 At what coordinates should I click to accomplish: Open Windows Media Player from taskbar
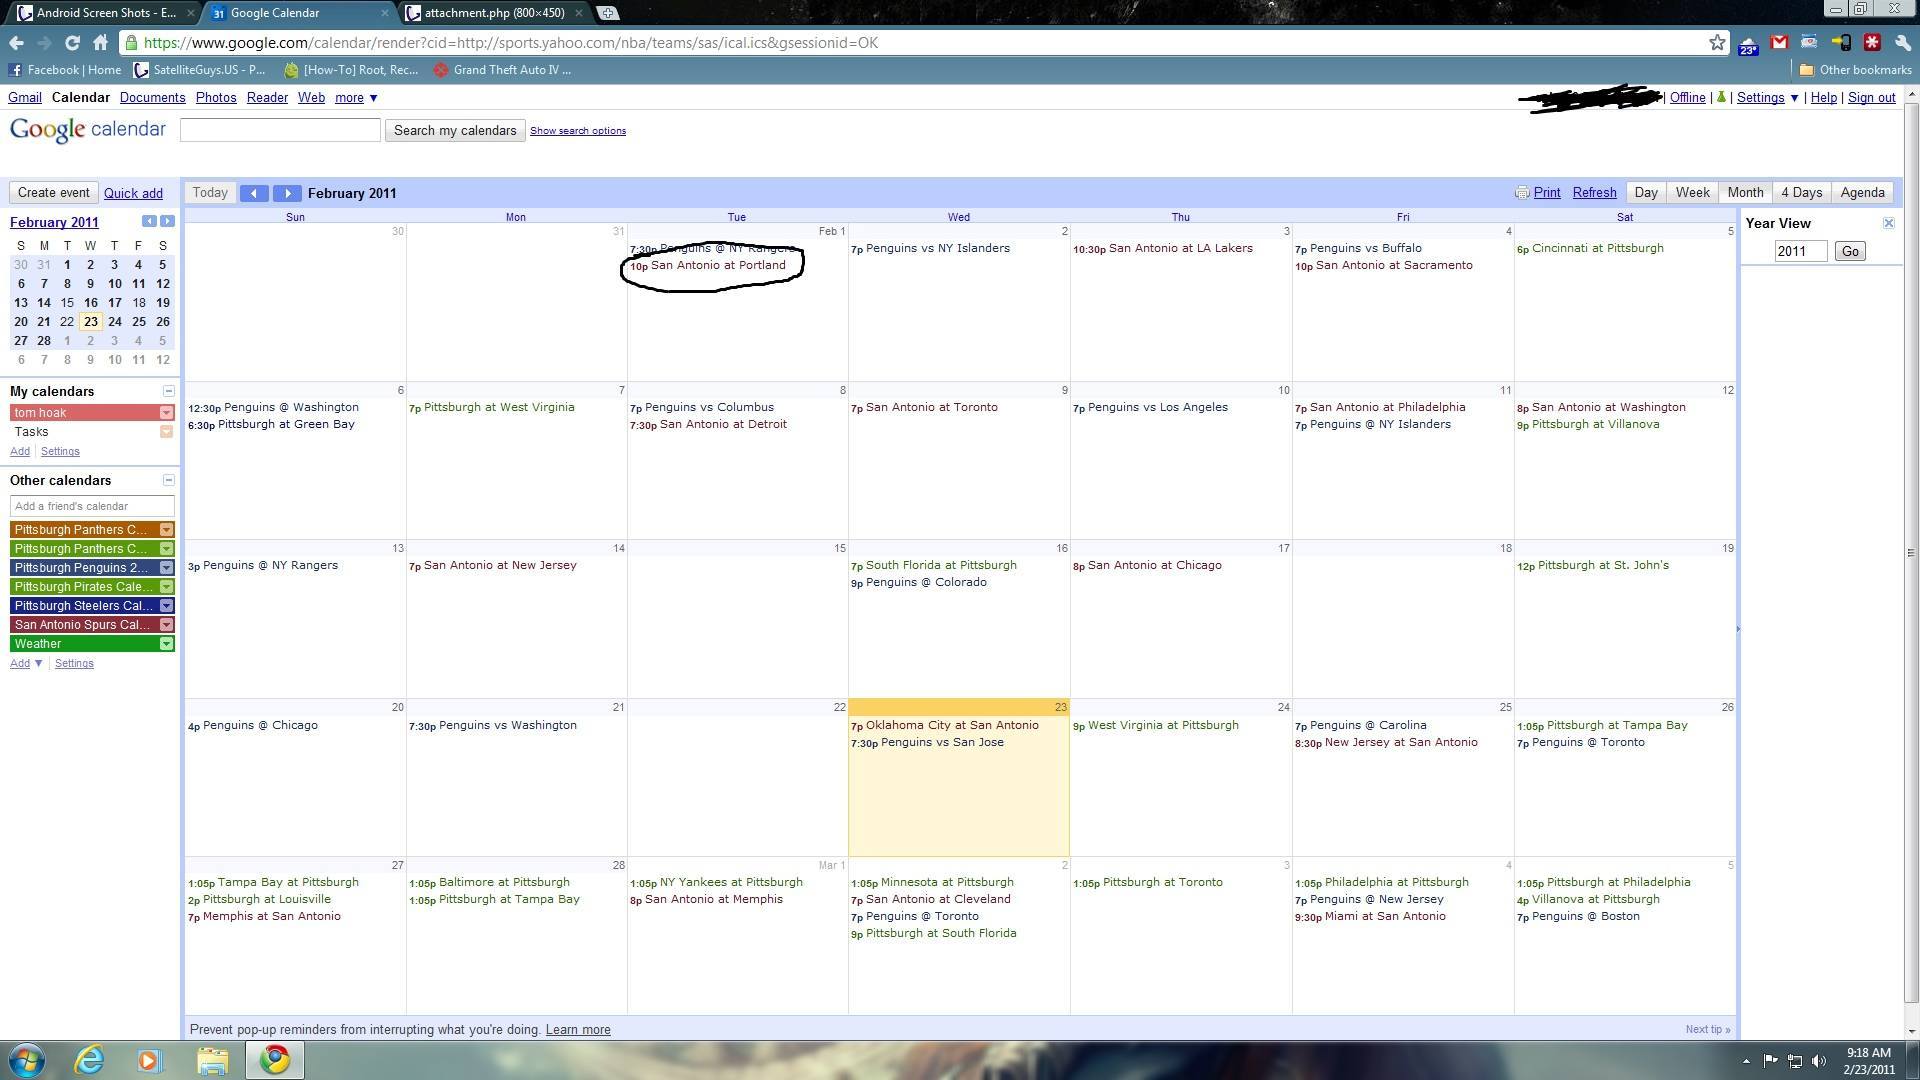pyautogui.click(x=150, y=1060)
